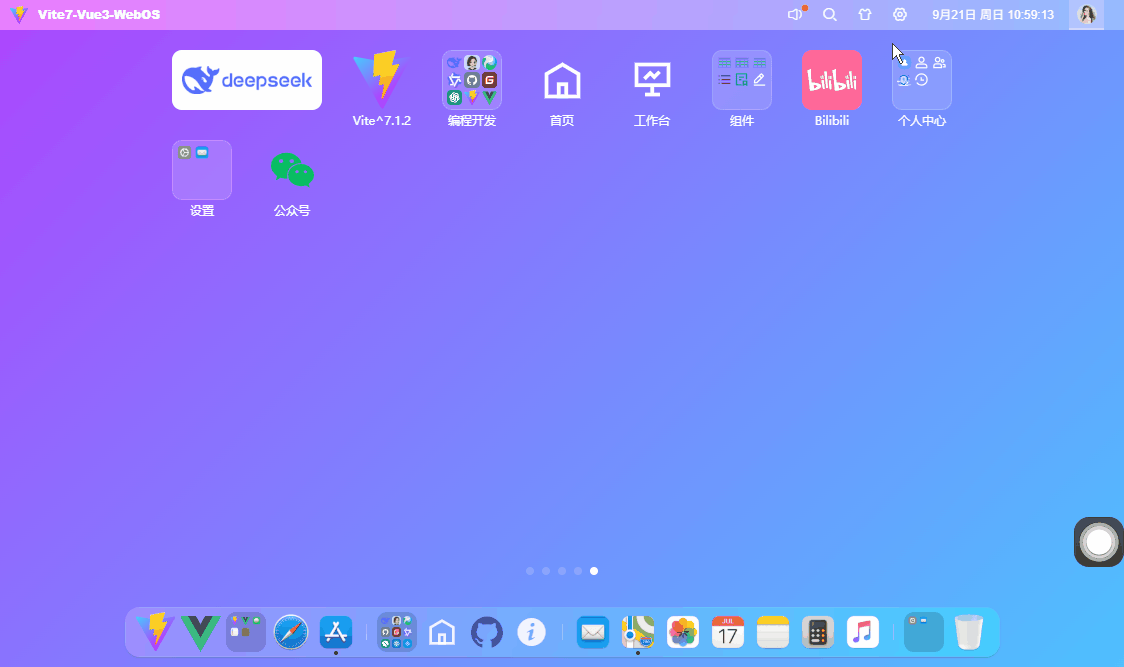Click the home icon in the dock
The image size is (1124, 667).
442,632
